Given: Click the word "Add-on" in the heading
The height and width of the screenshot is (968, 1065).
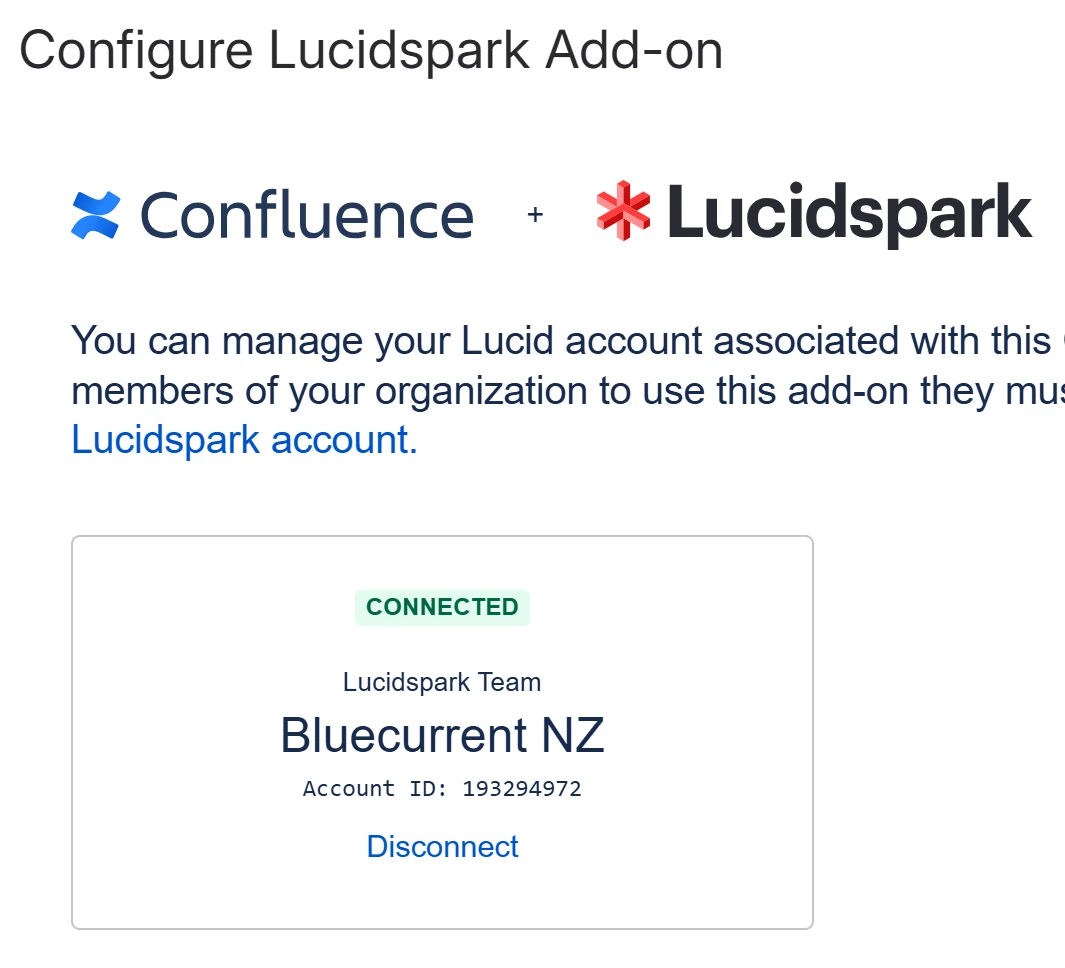Looking at the screenshot, I should point(634,50).
